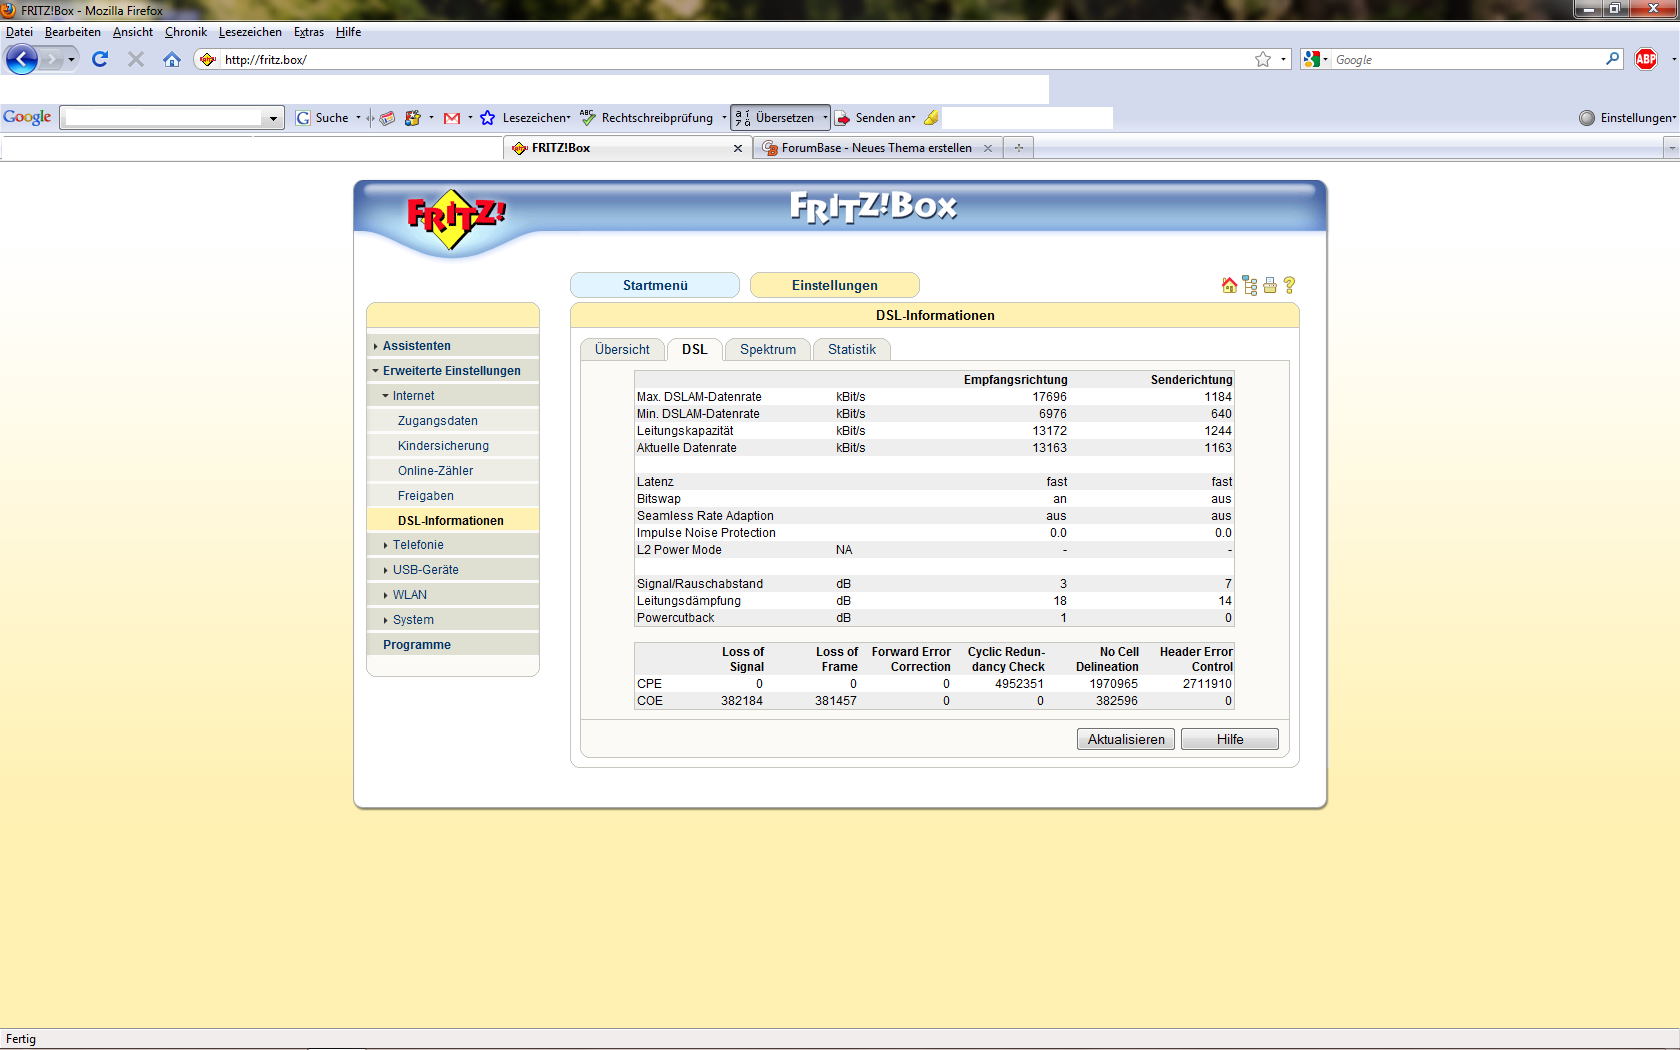Click the Gmail icon in Google toolbar

click(452, 118)
